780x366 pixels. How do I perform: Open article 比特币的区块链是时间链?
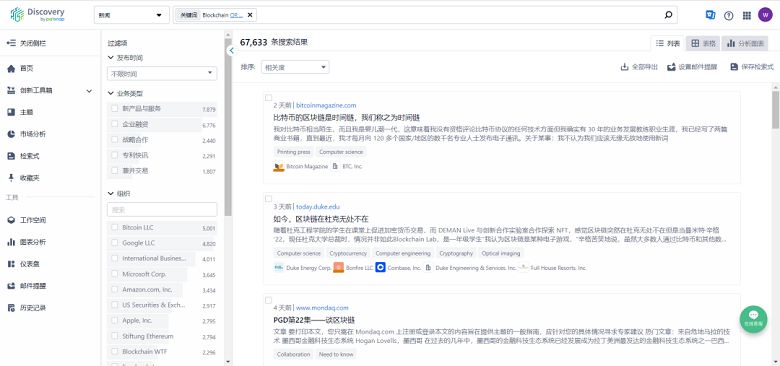(x=347, y=117)
